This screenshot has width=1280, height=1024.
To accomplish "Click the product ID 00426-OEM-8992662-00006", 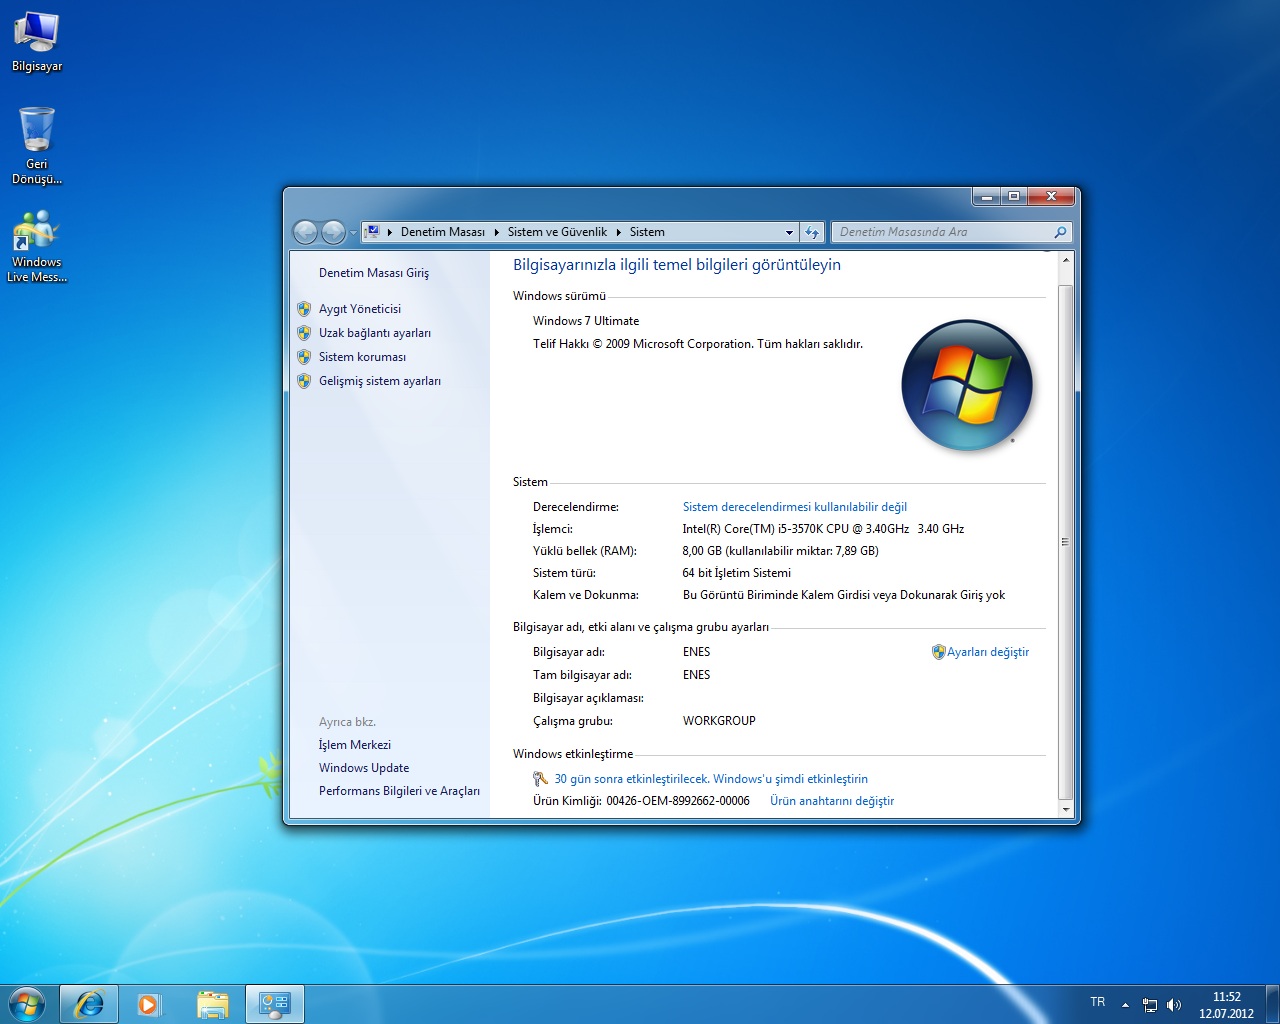I will click(x=678, y=801).
